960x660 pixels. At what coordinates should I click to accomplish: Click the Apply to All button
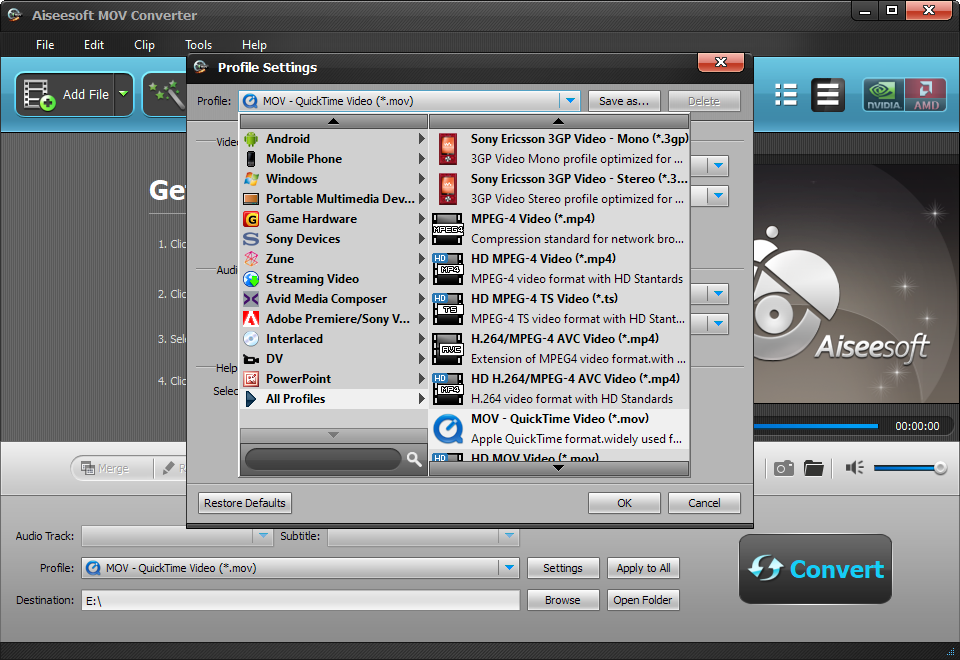pyautogui.click(x=643, y=568)
